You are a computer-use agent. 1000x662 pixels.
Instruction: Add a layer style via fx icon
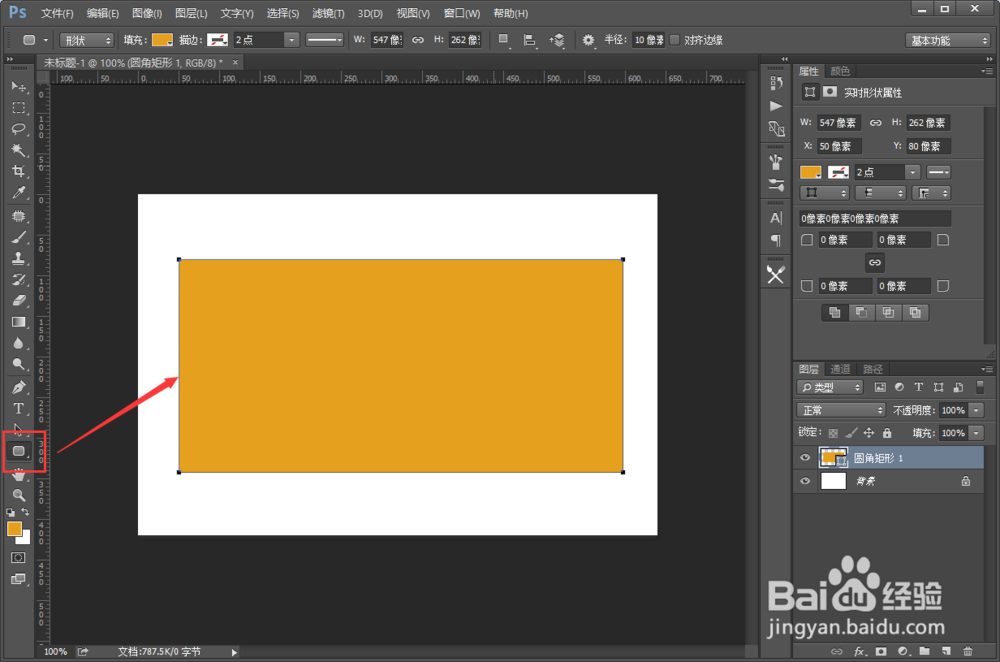(x=860, y=651)
